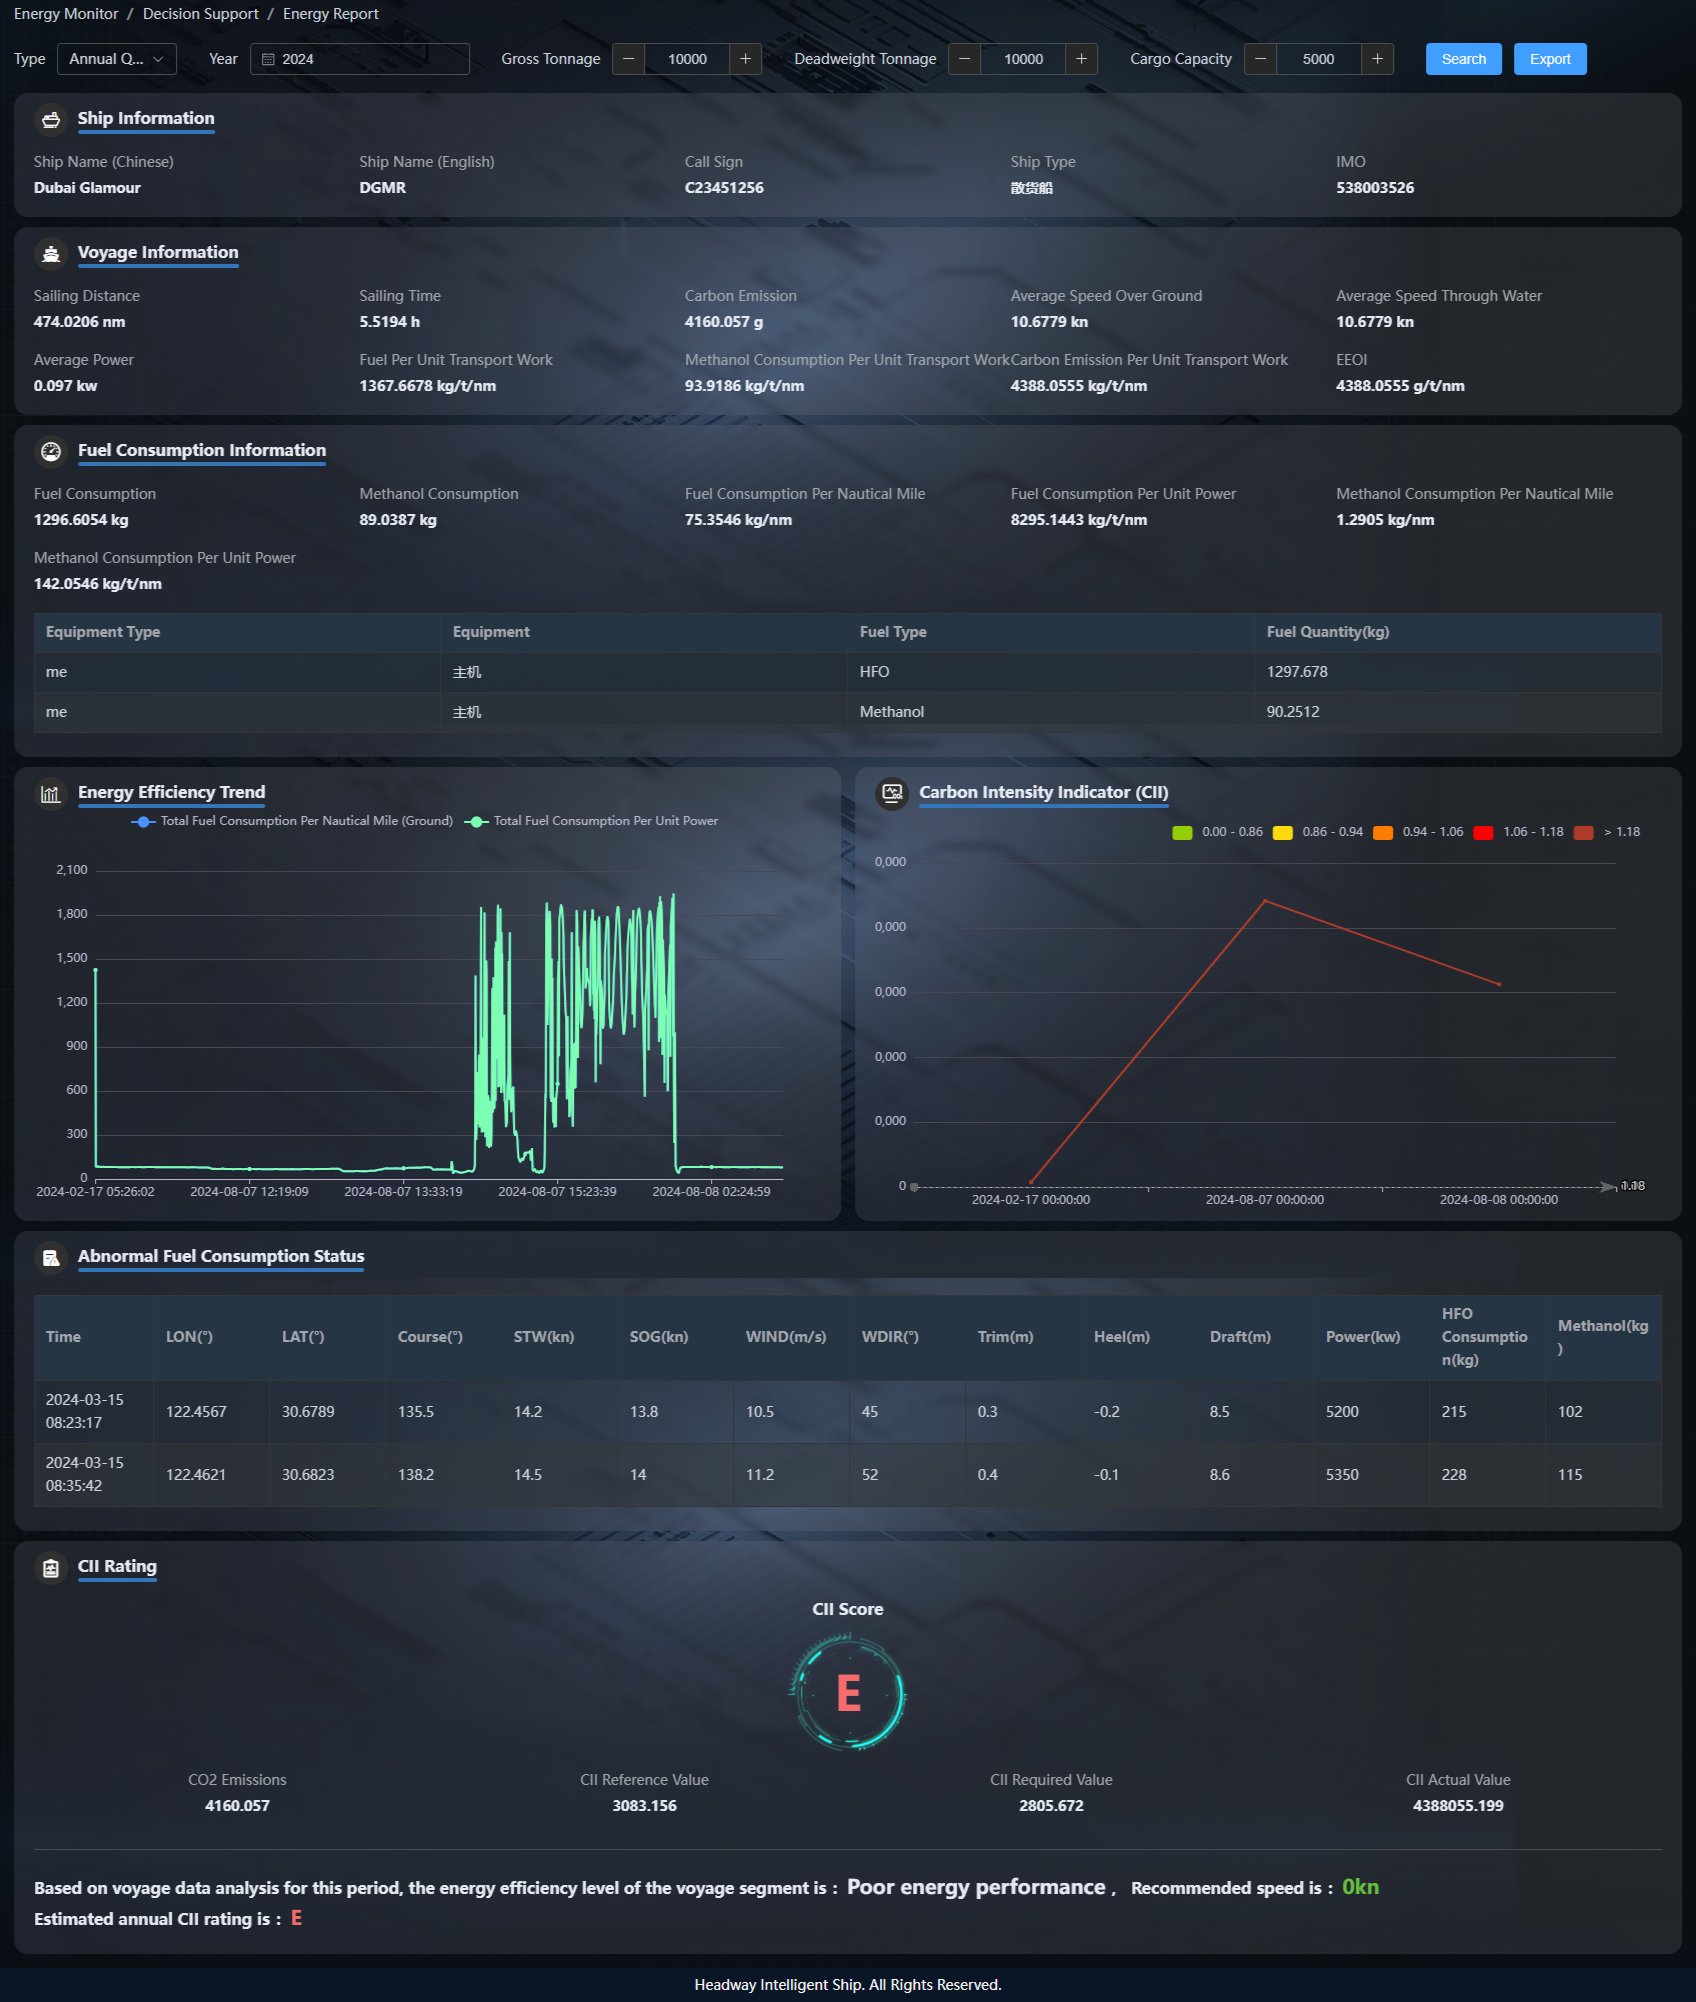Click the Fuel Consumption Information gauge icon
Viewport: 1696px width, 2002px height.
pyautogui.click(x=51, y=452)
